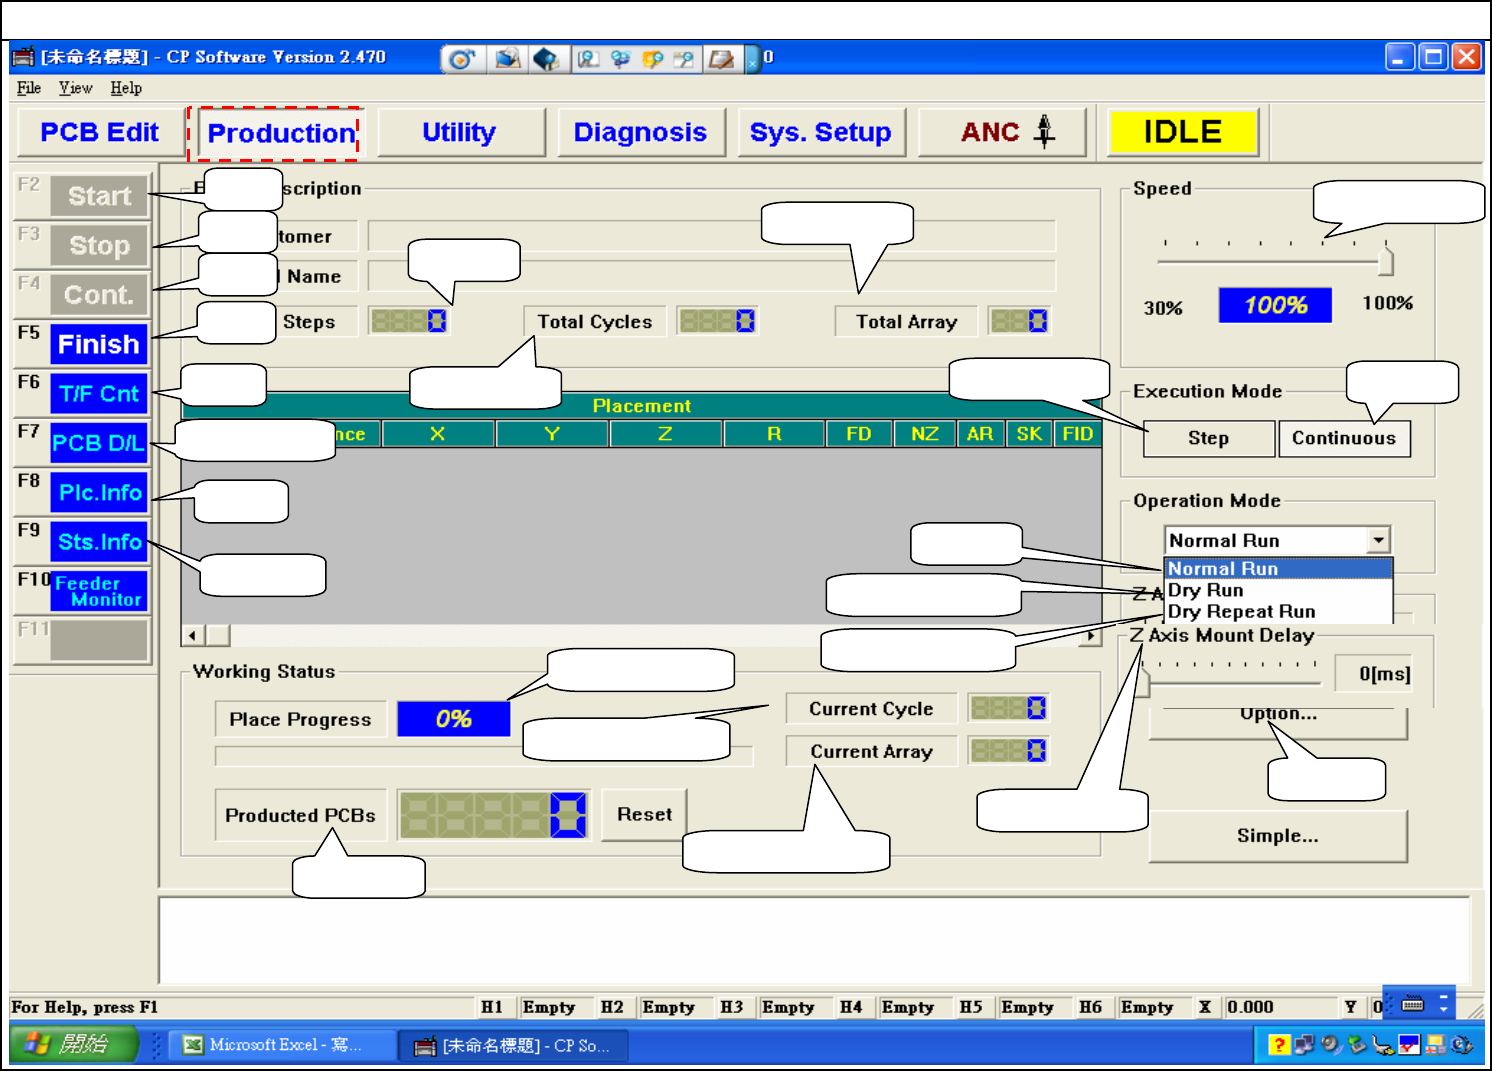
Task: Select Continuous execution mode
Action: 1344,438
